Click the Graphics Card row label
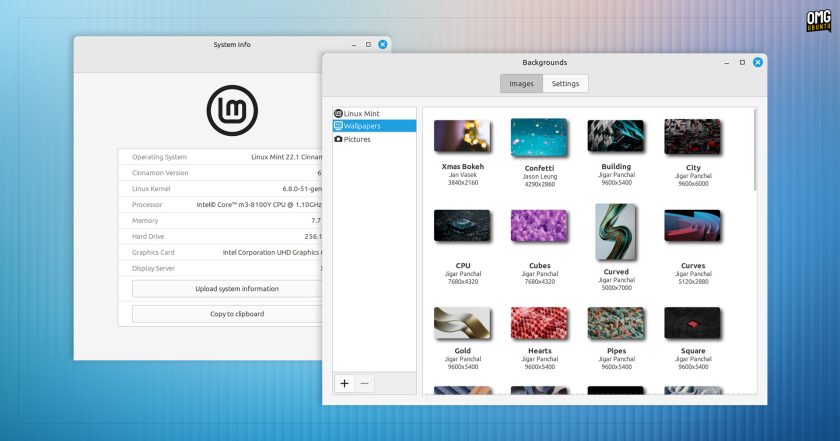Image resolution: width=840 pixels, height=441 pixels. [x=153, y=252]
